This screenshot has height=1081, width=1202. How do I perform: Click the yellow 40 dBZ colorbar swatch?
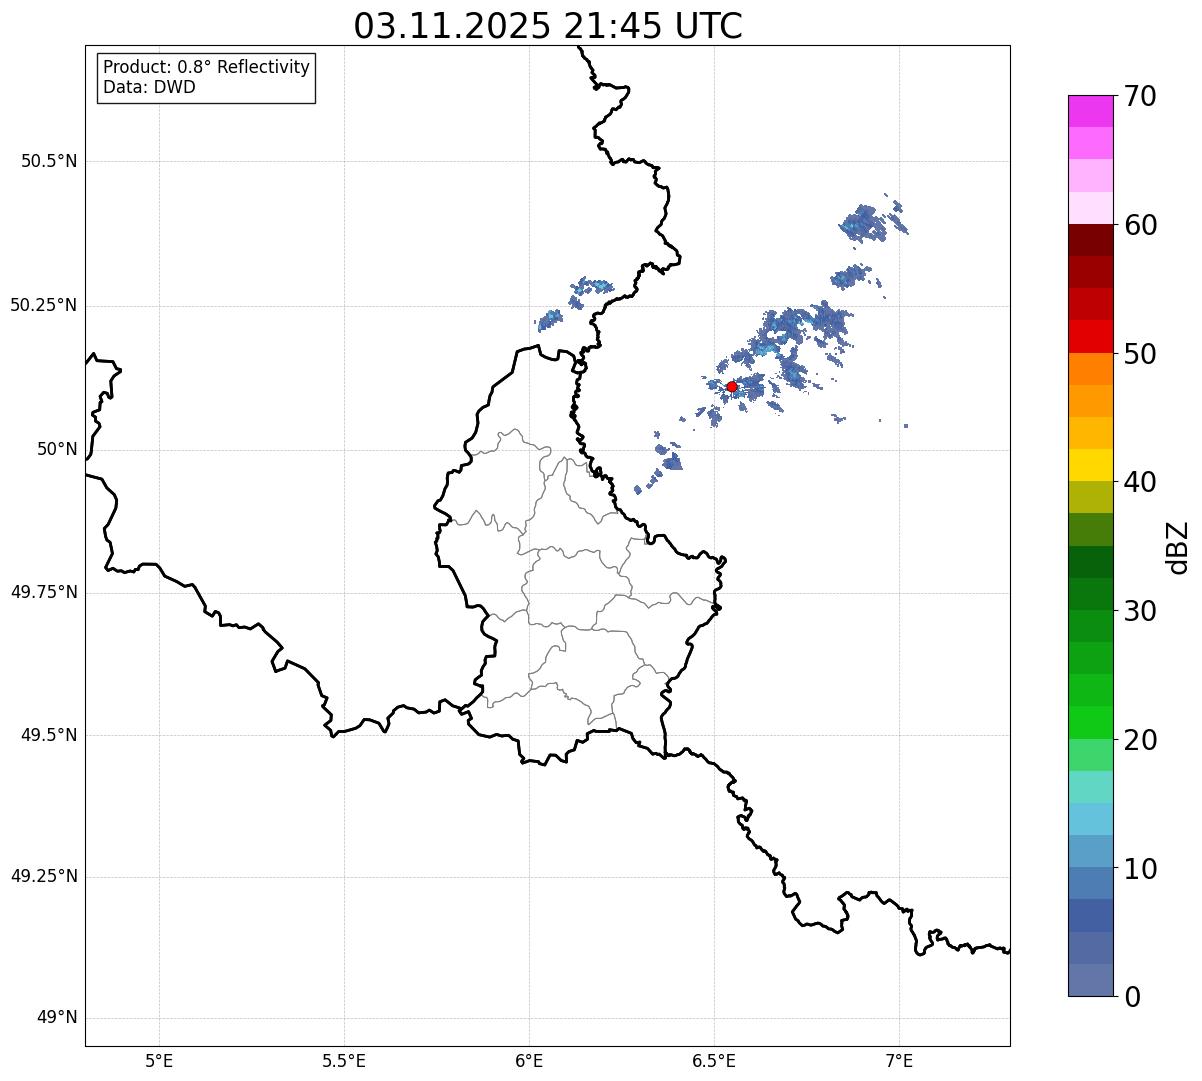[1091, 465]
